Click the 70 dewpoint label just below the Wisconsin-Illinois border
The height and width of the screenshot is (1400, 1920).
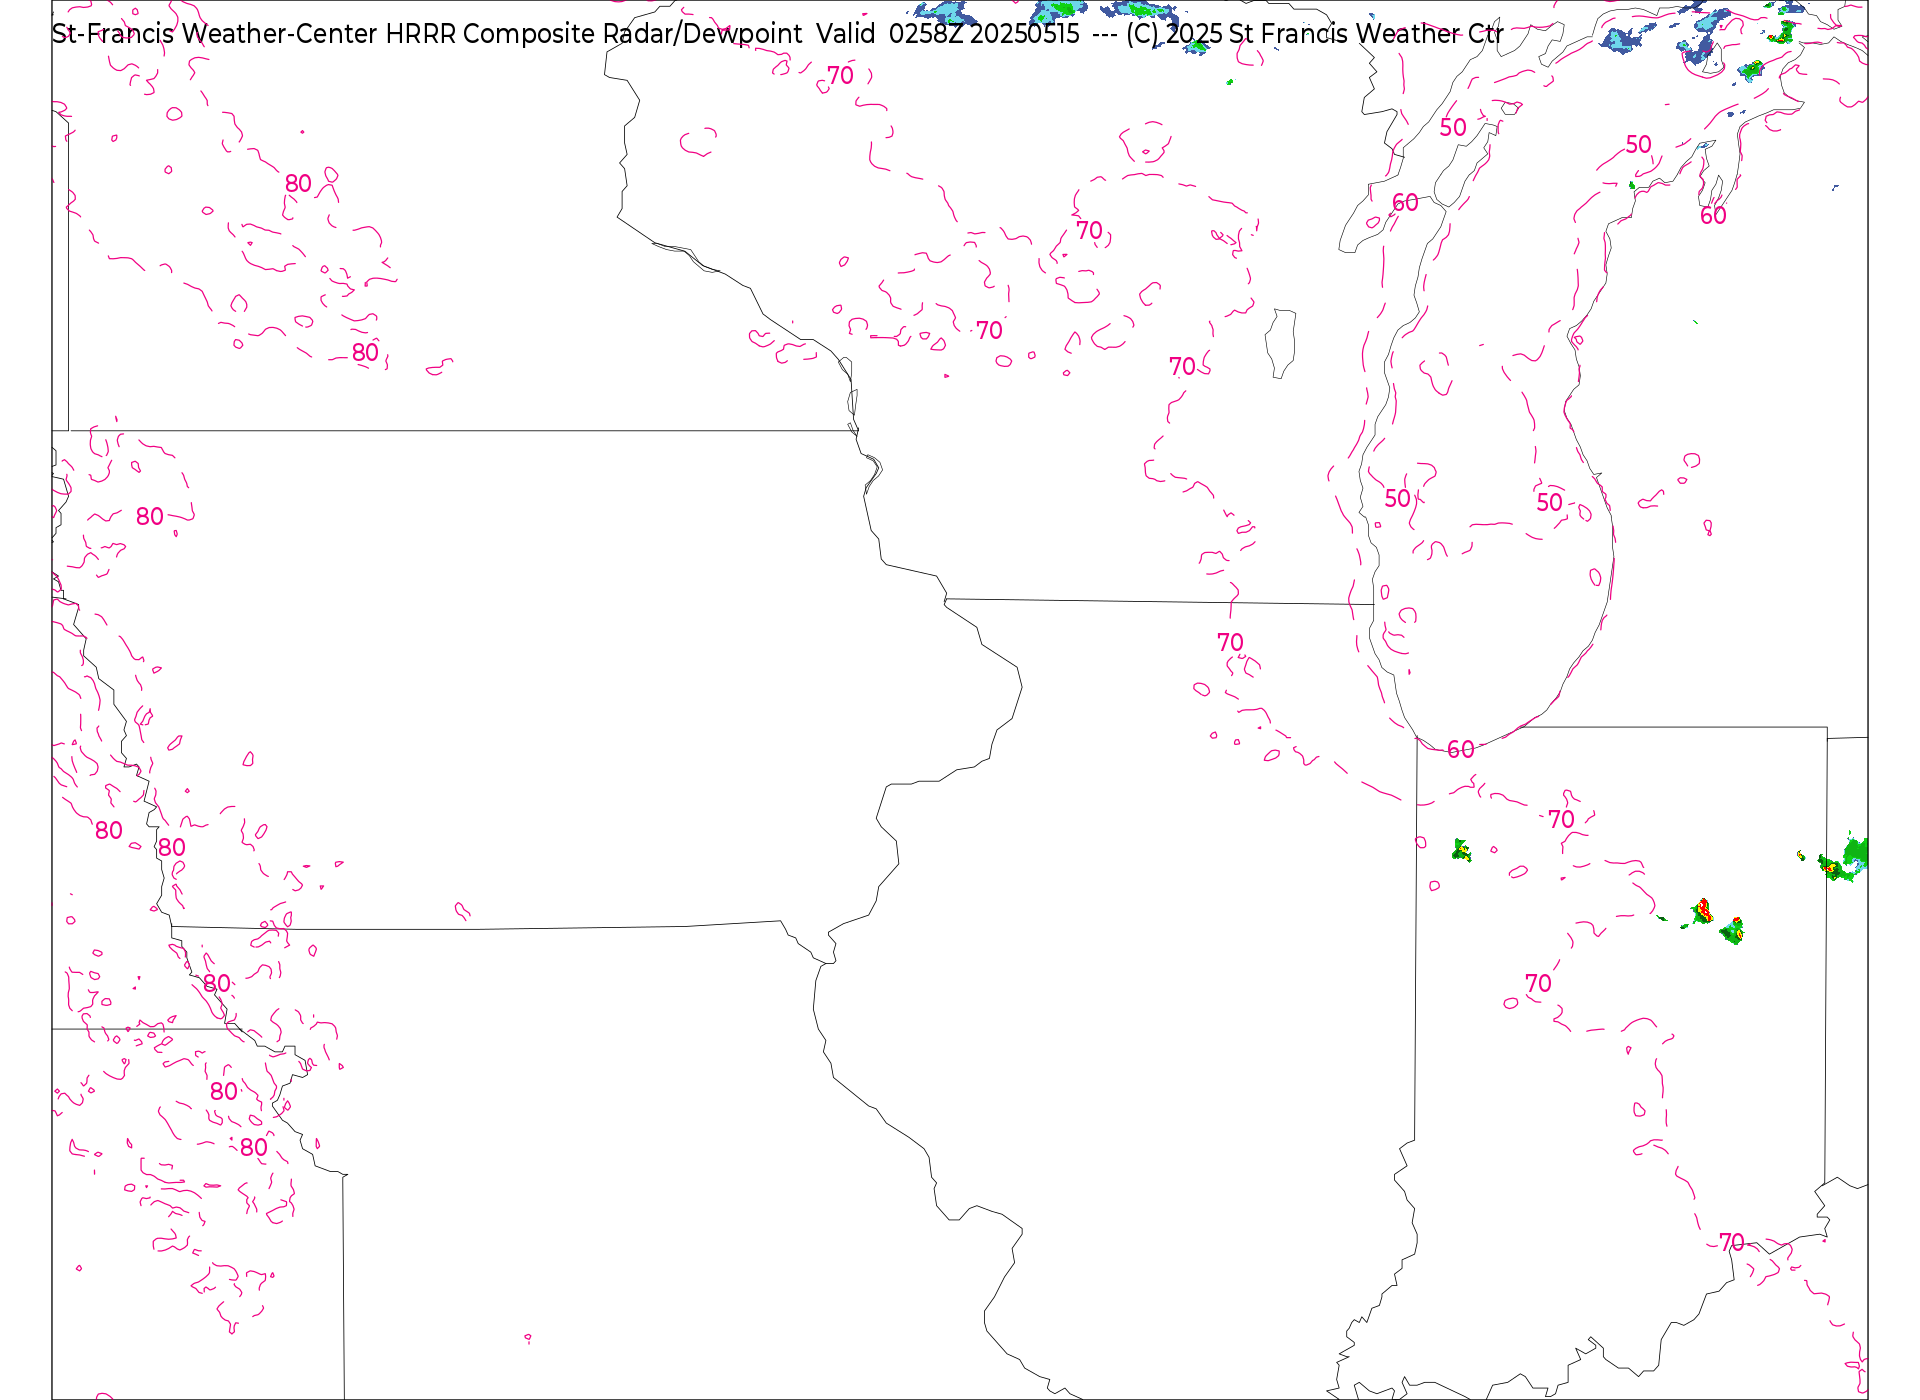point(1230,642)
